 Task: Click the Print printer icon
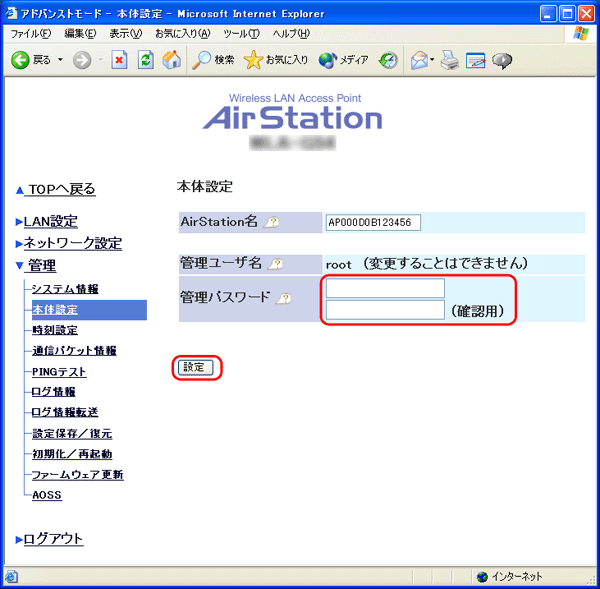pyautogui.click(x=450, y=60)
